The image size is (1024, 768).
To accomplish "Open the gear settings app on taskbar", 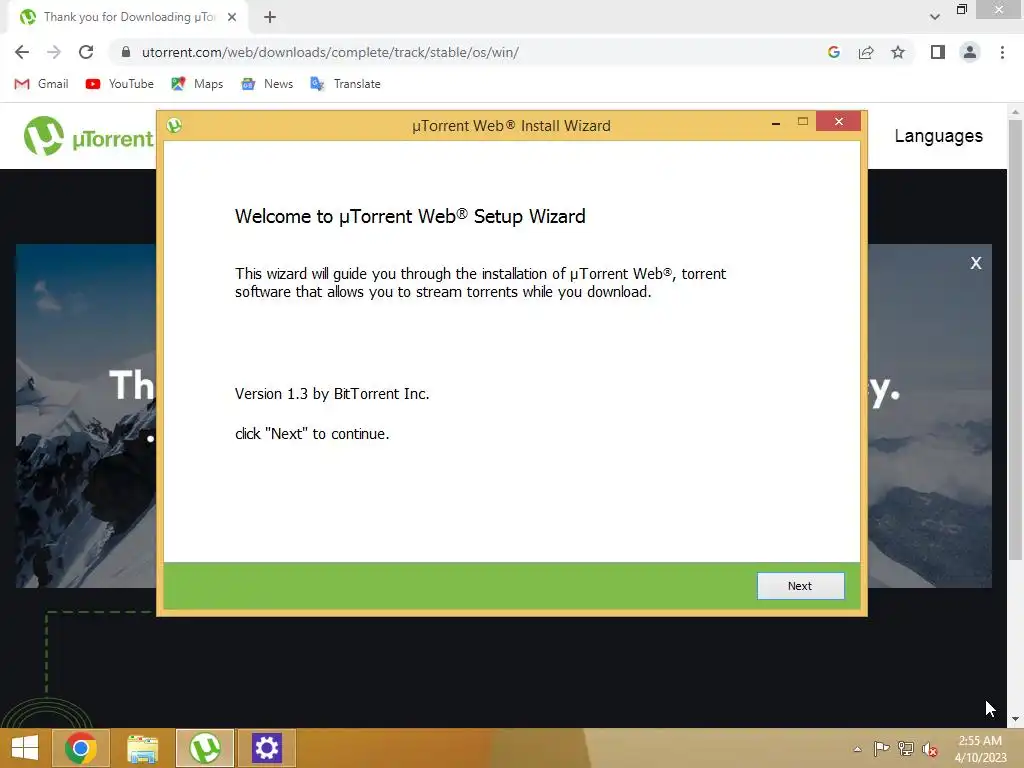I will tap(266, 748).
